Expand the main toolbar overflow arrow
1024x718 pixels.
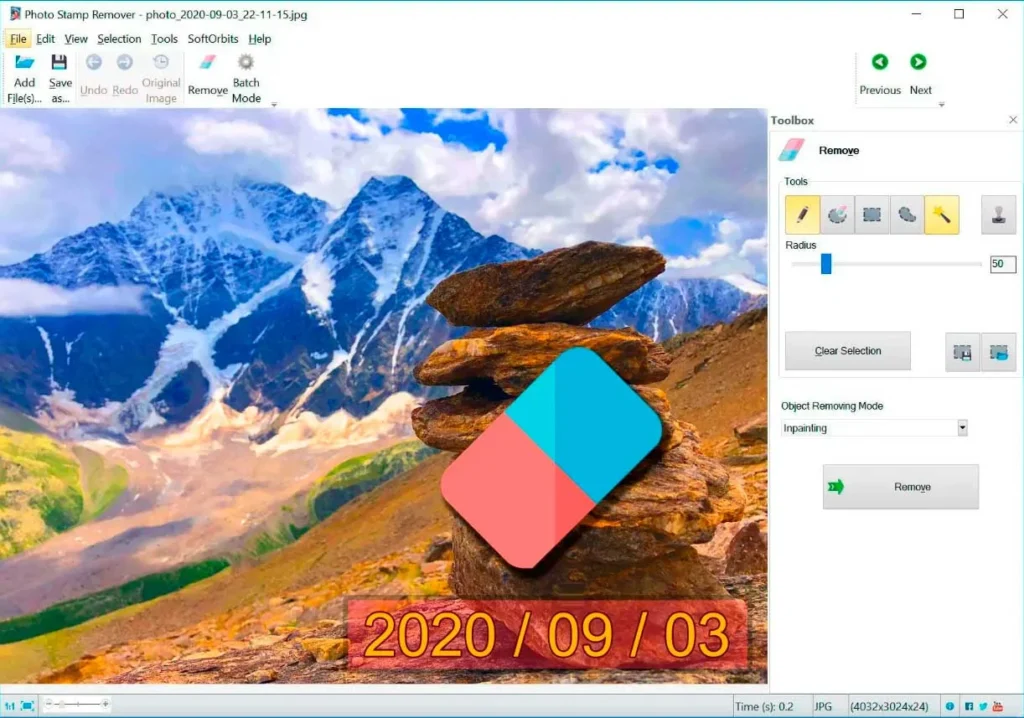coord(274,104)
